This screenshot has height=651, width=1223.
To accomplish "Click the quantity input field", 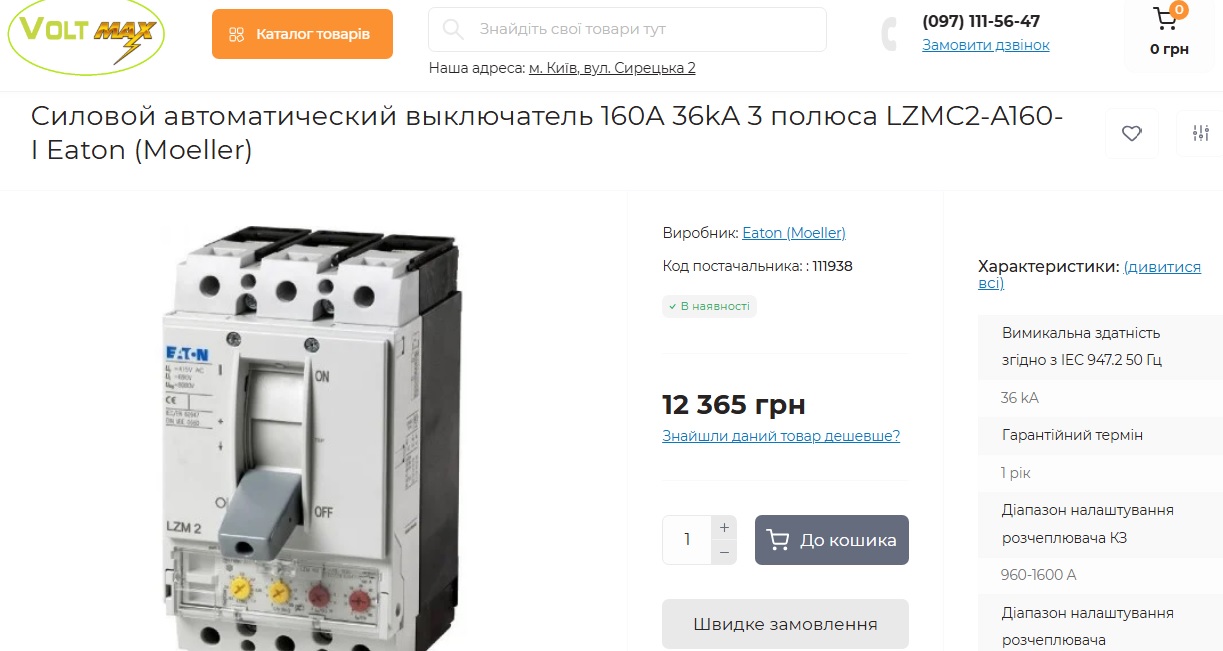I will 687,540.
